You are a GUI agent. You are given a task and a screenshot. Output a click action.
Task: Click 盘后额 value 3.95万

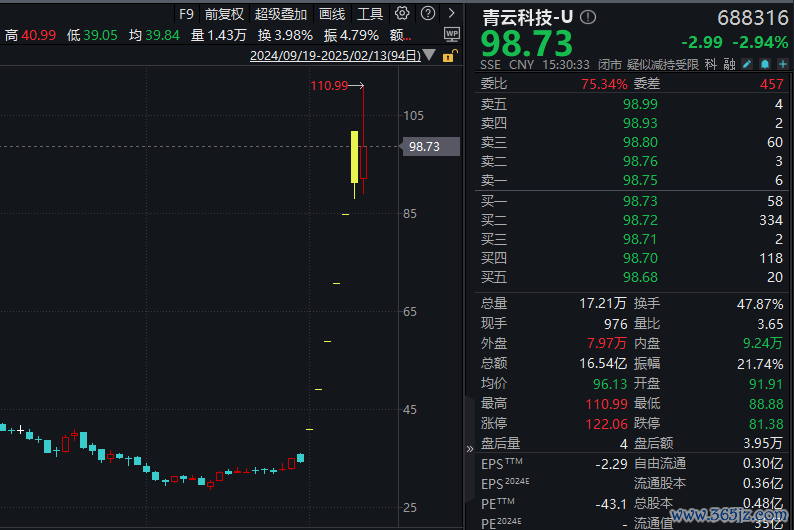pyautogui.click(x=763, y=444)
